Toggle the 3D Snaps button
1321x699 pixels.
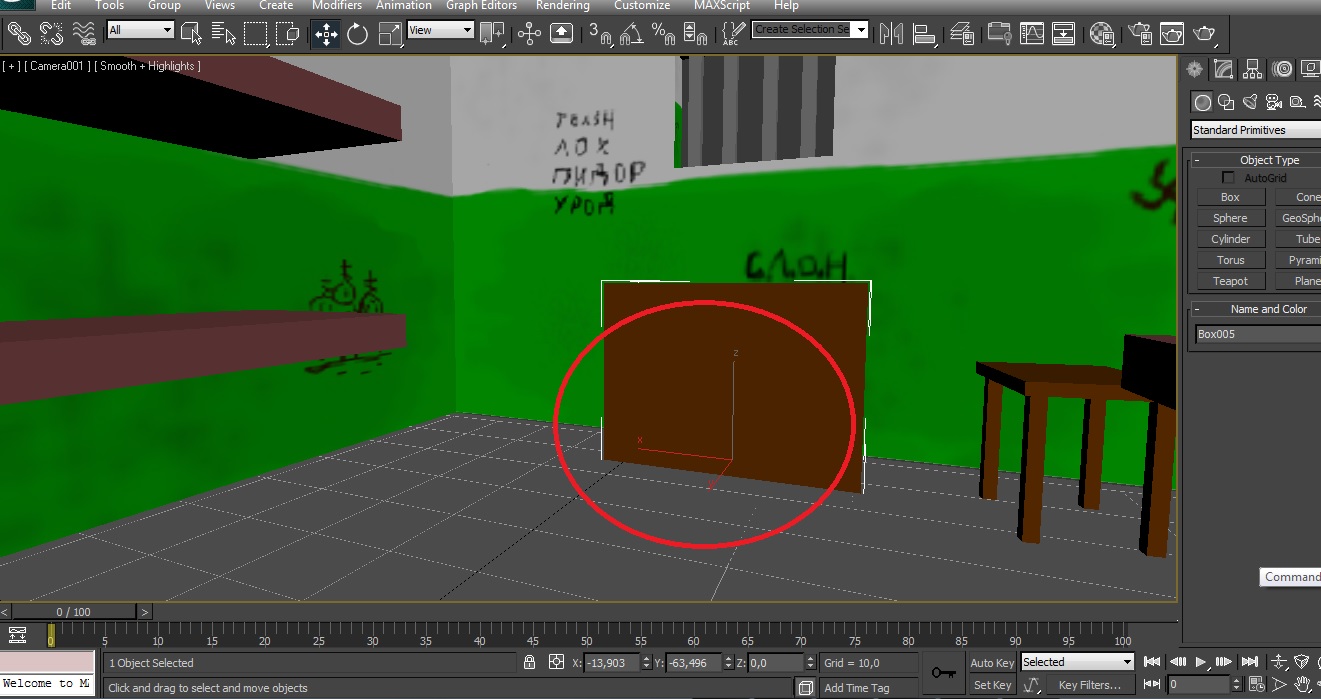coord(600,34)
